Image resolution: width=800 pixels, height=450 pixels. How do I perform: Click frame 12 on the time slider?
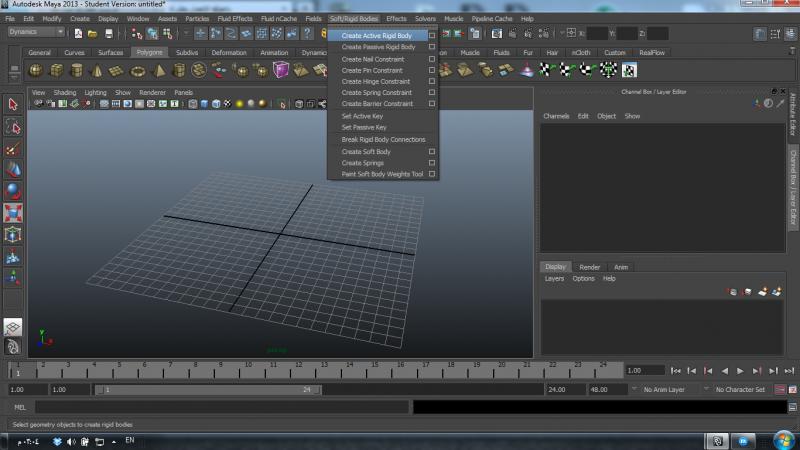pyautogui.click(x=299, y=369)
